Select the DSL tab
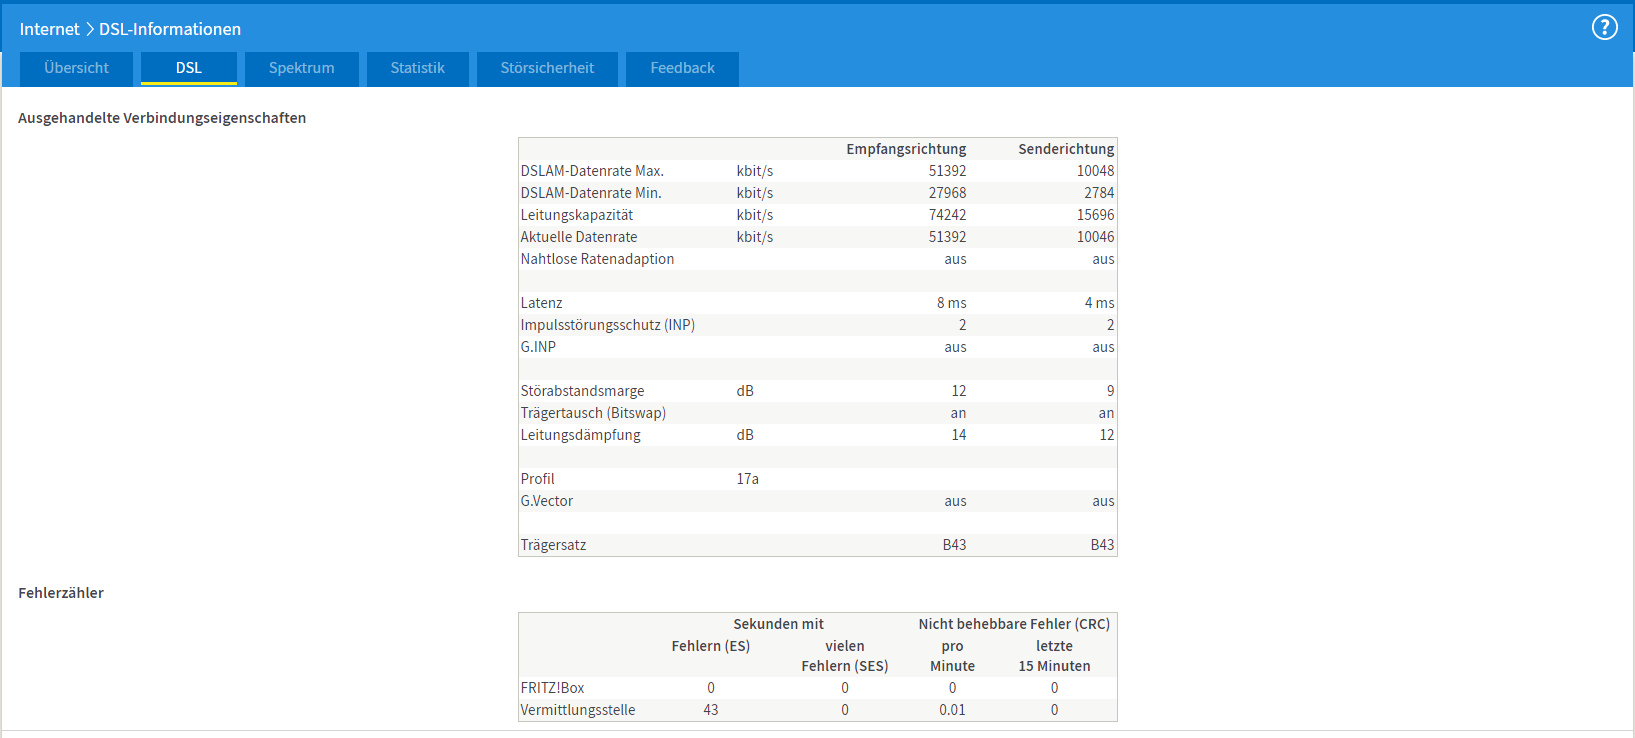Image resolution: width=1635 pixels, height=738 pixels. point(189,69)
